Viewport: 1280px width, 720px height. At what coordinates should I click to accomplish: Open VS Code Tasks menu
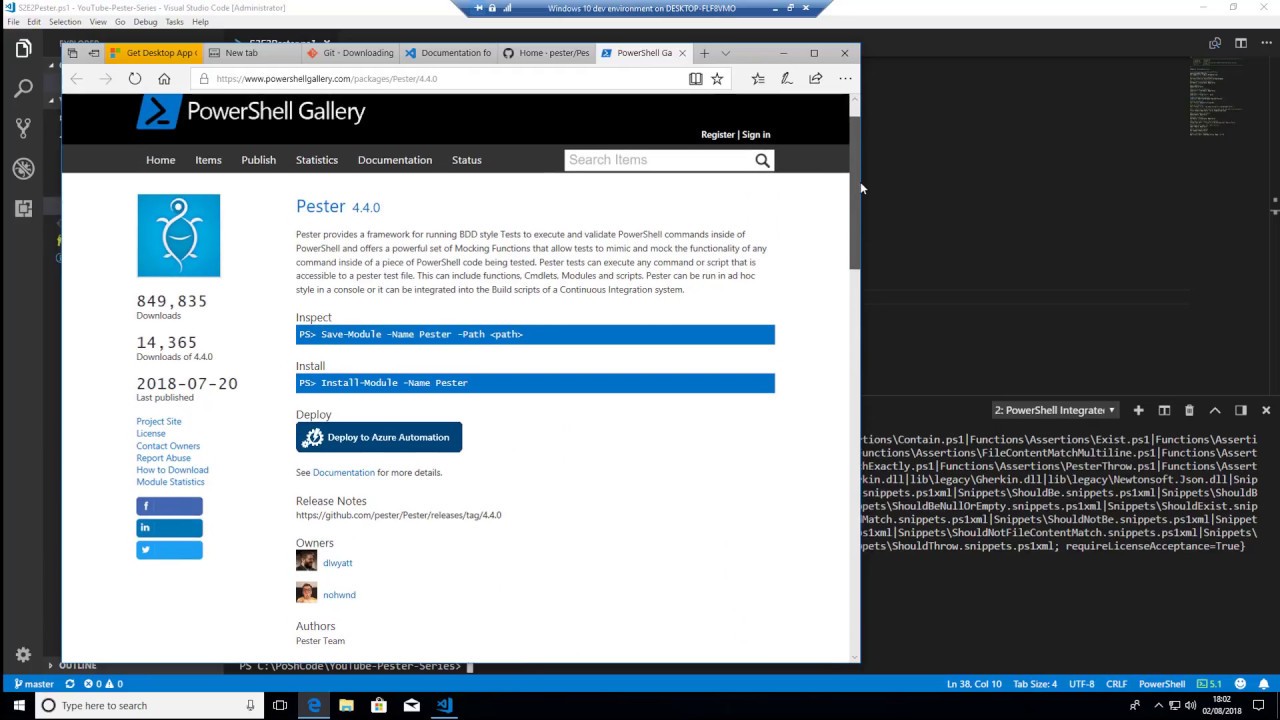pyautogui.click(x=175, y=22)
